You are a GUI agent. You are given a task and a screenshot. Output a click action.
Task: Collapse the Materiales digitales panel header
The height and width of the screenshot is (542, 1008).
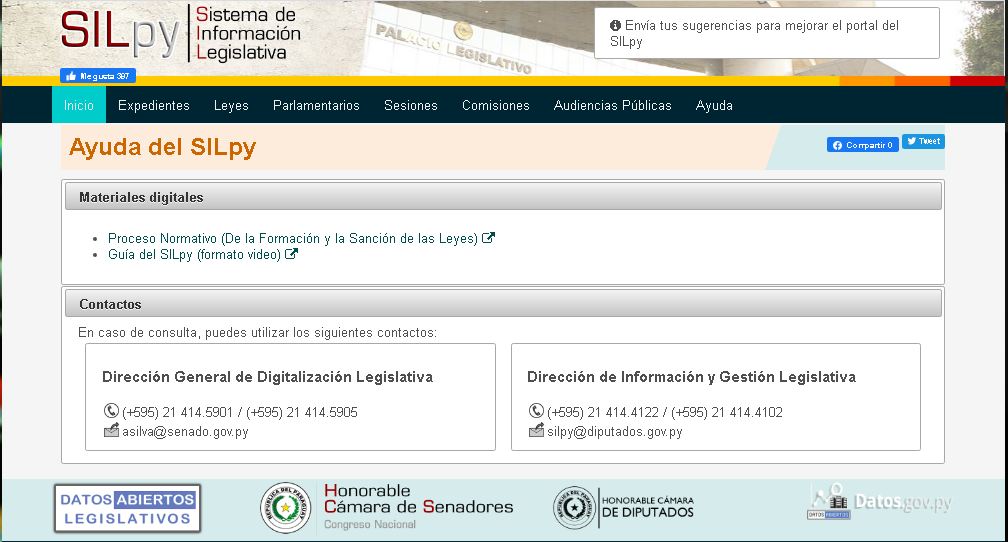coord(503,197)
